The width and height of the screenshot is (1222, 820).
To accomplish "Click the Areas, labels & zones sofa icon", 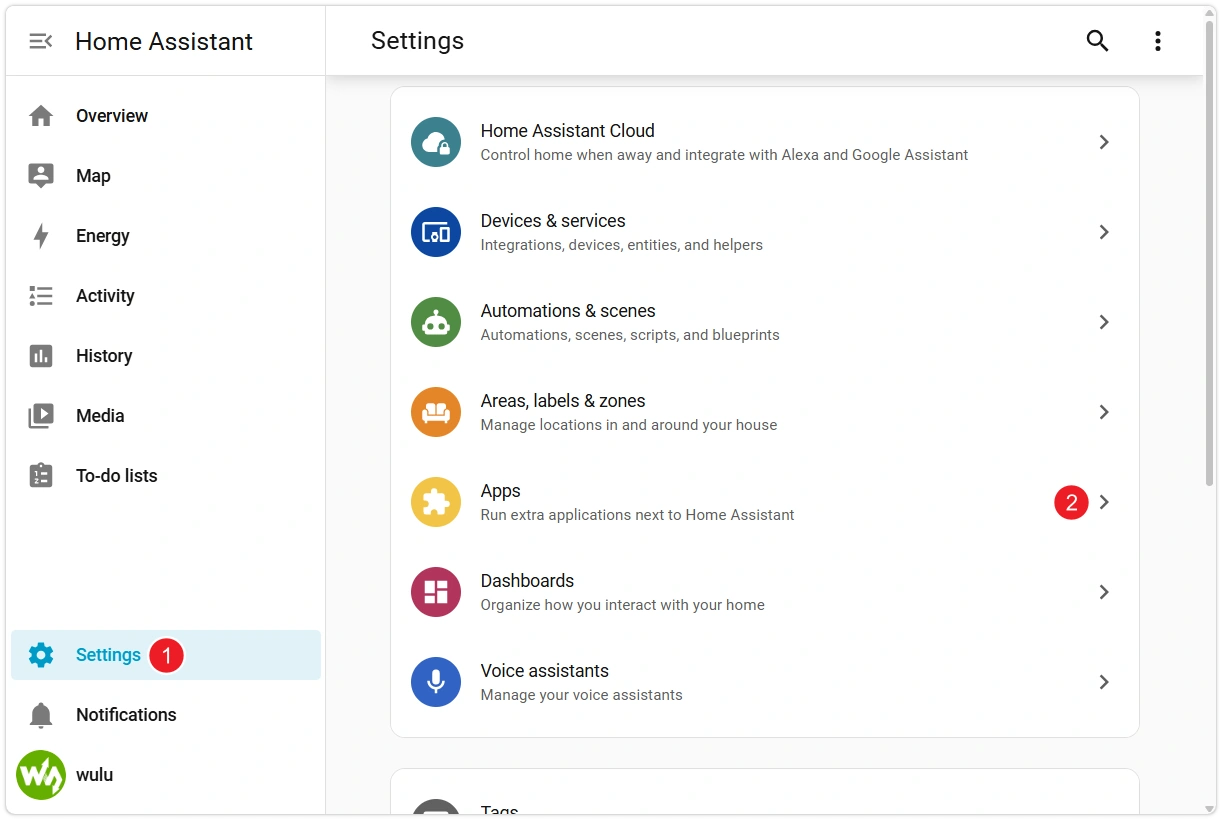I will 436,412.
